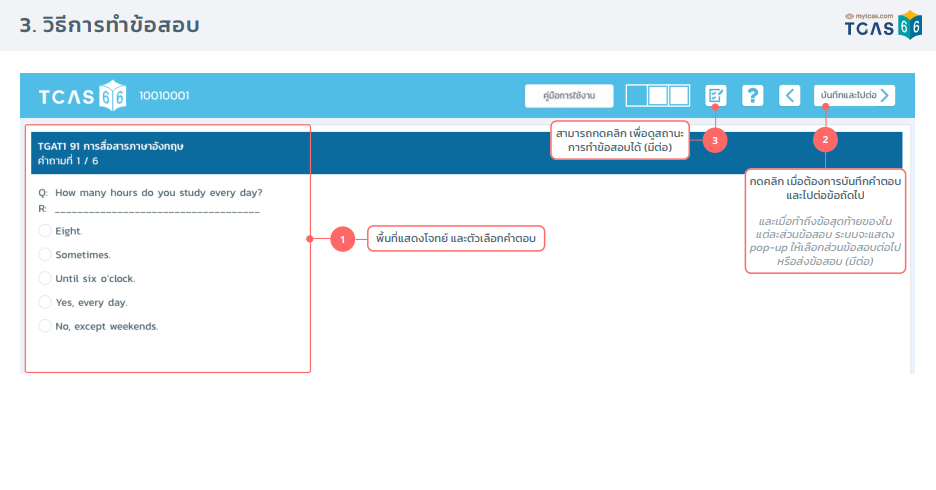Click the TGAT1 91 section title header
This screenshot has width=936, height=490.
pyautogui.click(x=111, y=146)
